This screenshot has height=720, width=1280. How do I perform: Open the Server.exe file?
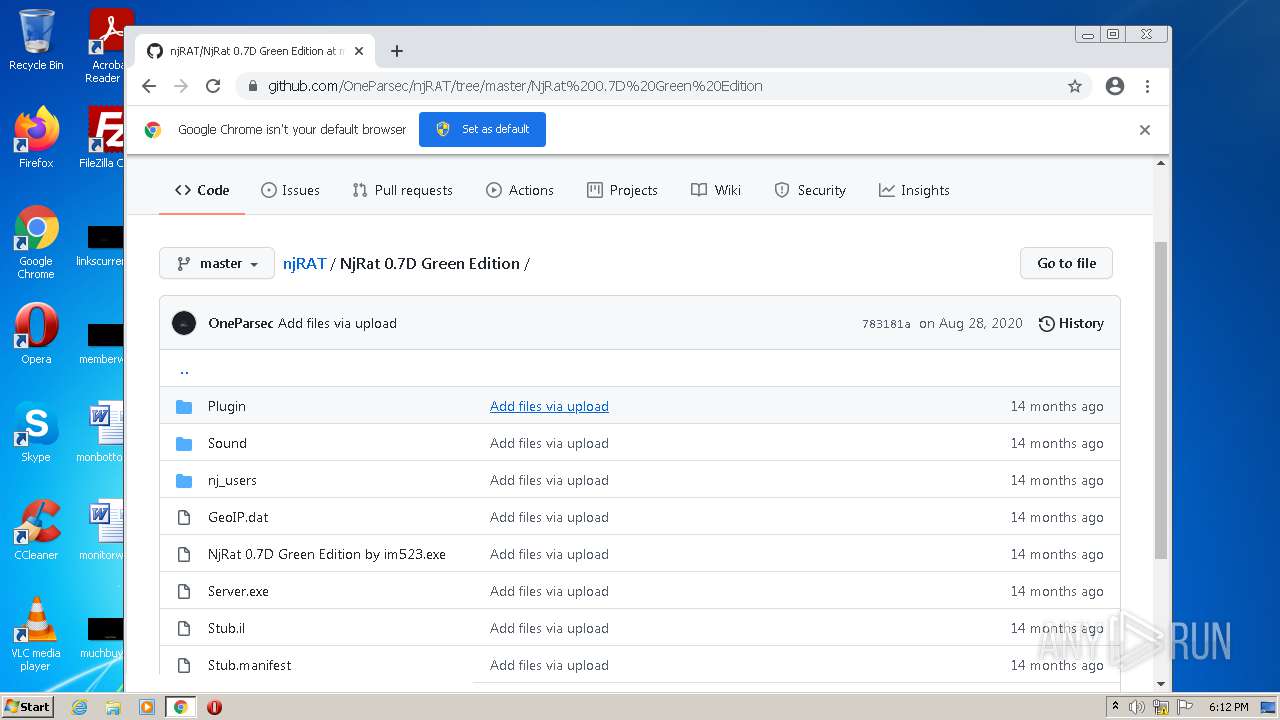click(238, 591)
